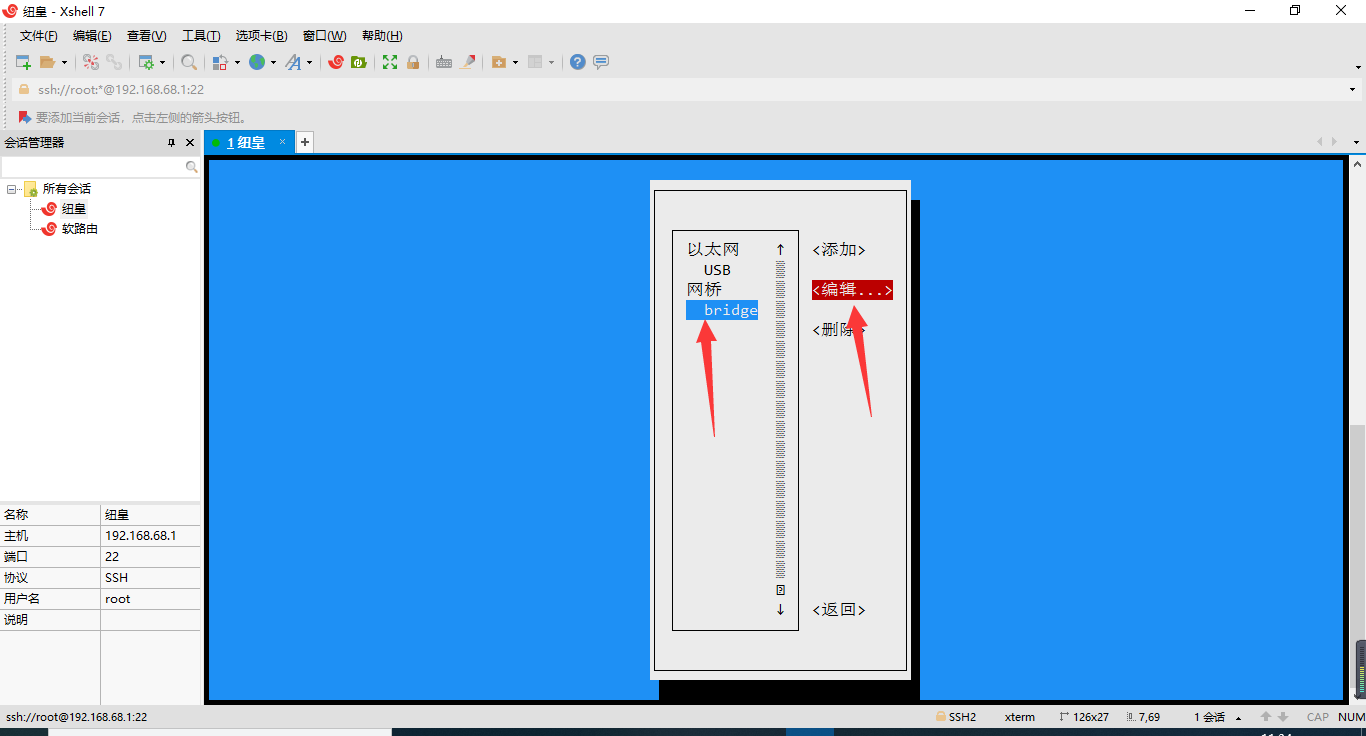Expand the 1 会话 status bar arrow
The image size is (1366, 736).
(1239, 718)
